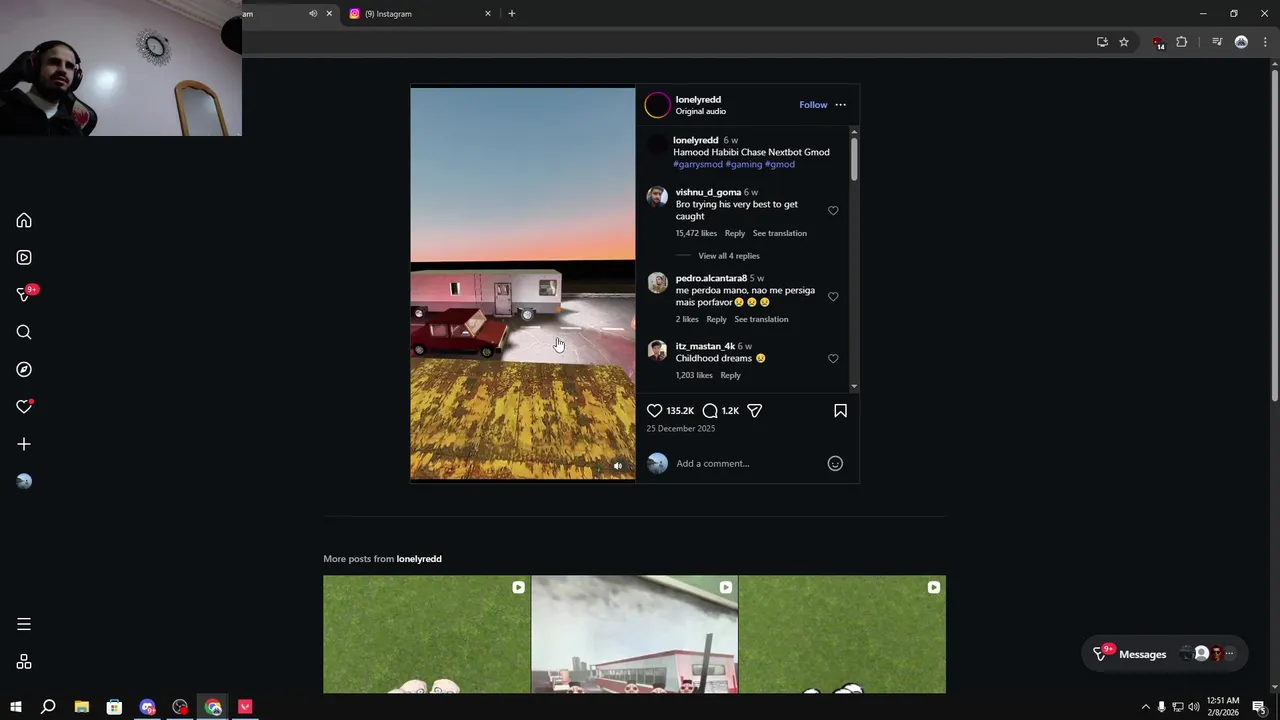
Task: Open Search in the left sidebar
Action: point(24,332)
